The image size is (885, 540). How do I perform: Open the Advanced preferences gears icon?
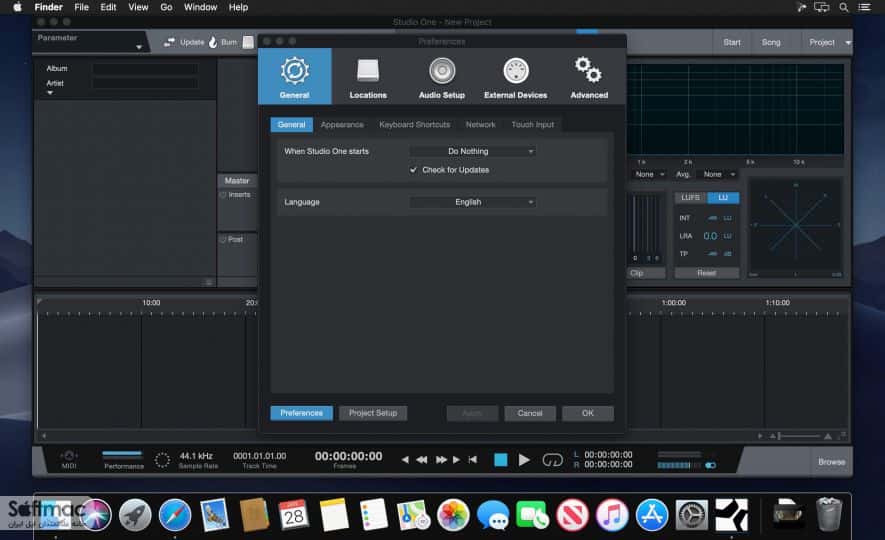tap(588, 70)
